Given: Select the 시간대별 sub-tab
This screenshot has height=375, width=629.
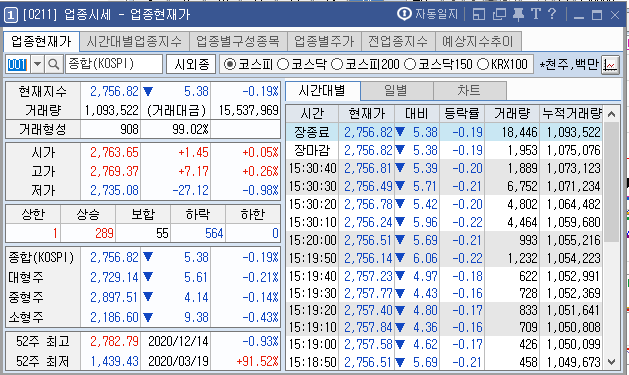Looking at the screenshot, I should pyautogui.click(x=323, y=91).
